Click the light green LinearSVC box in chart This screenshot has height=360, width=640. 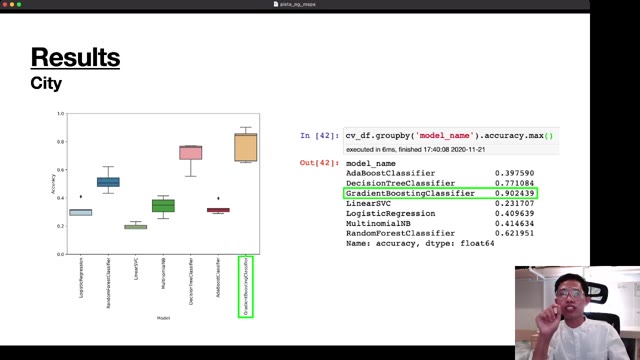tap(136, 227)
